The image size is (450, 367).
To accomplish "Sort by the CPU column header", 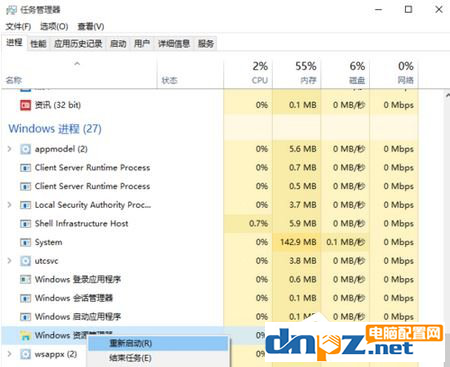I will coord(248,73).
